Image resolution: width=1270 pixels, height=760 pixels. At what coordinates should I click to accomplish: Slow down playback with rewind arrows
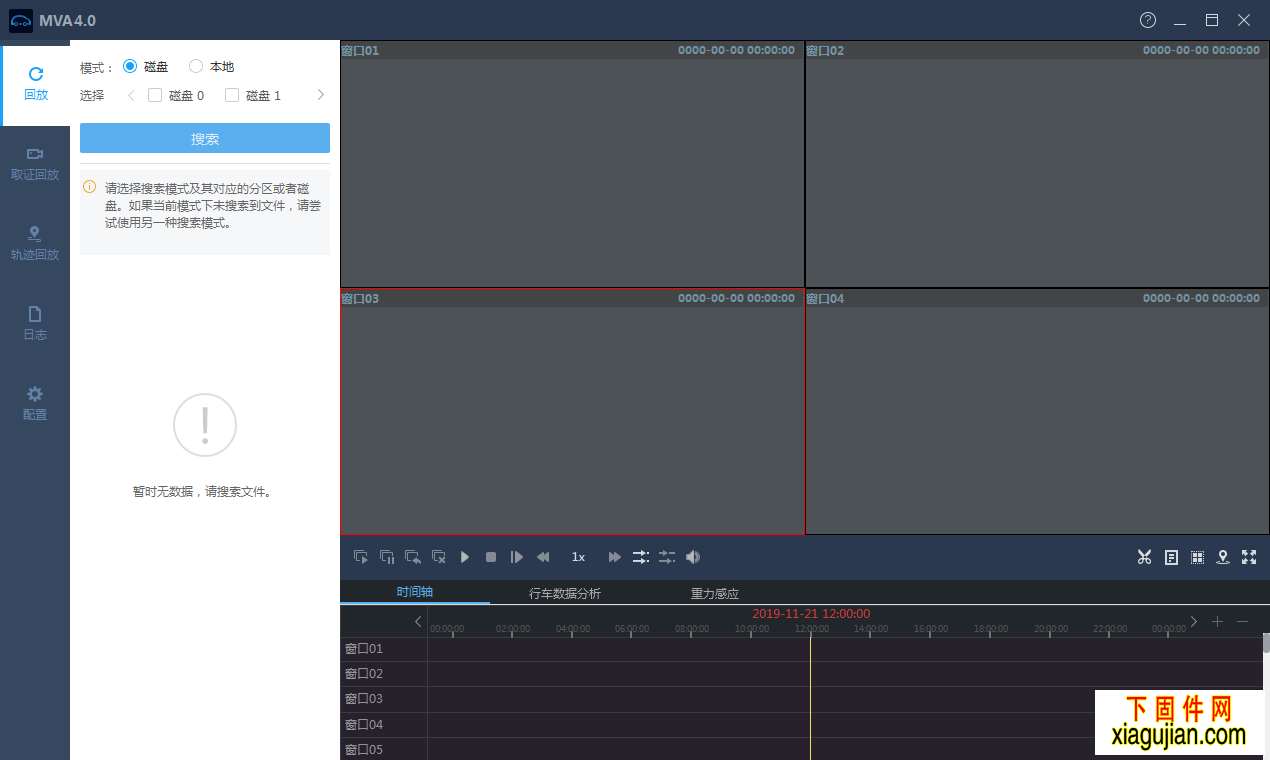(543, 557)
